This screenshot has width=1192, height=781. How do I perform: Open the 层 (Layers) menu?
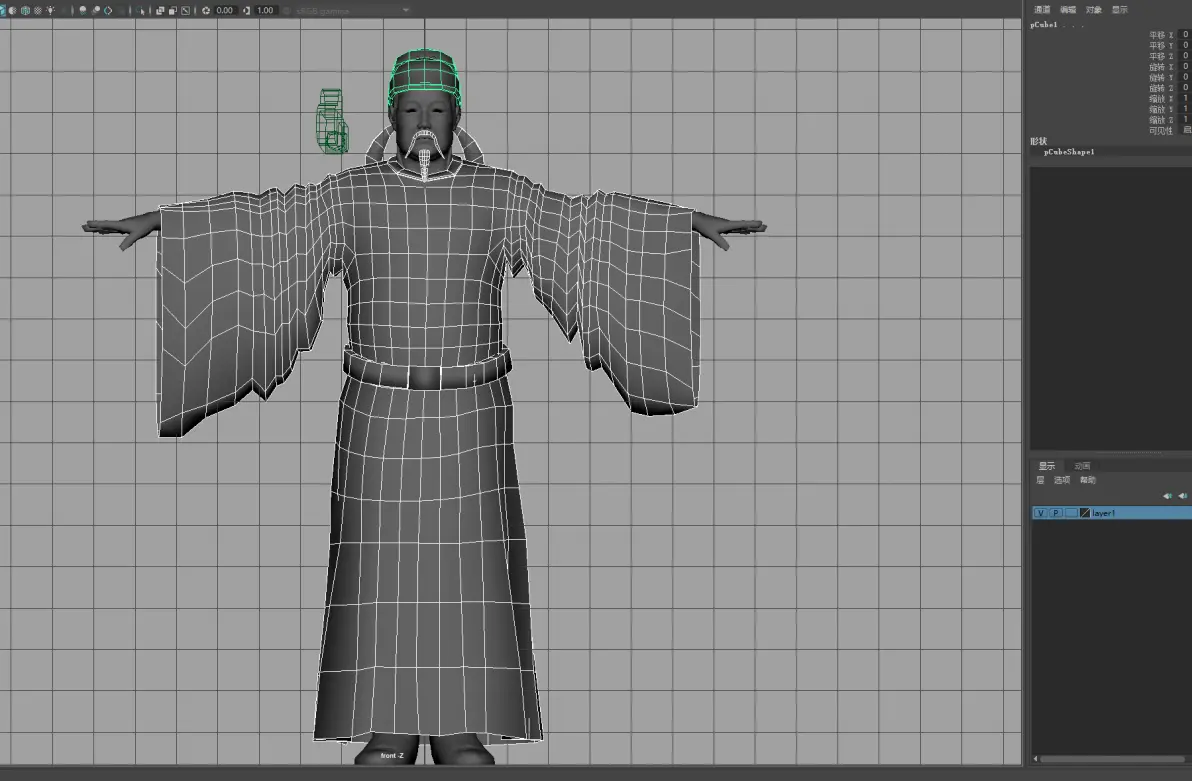(1040, 480)
